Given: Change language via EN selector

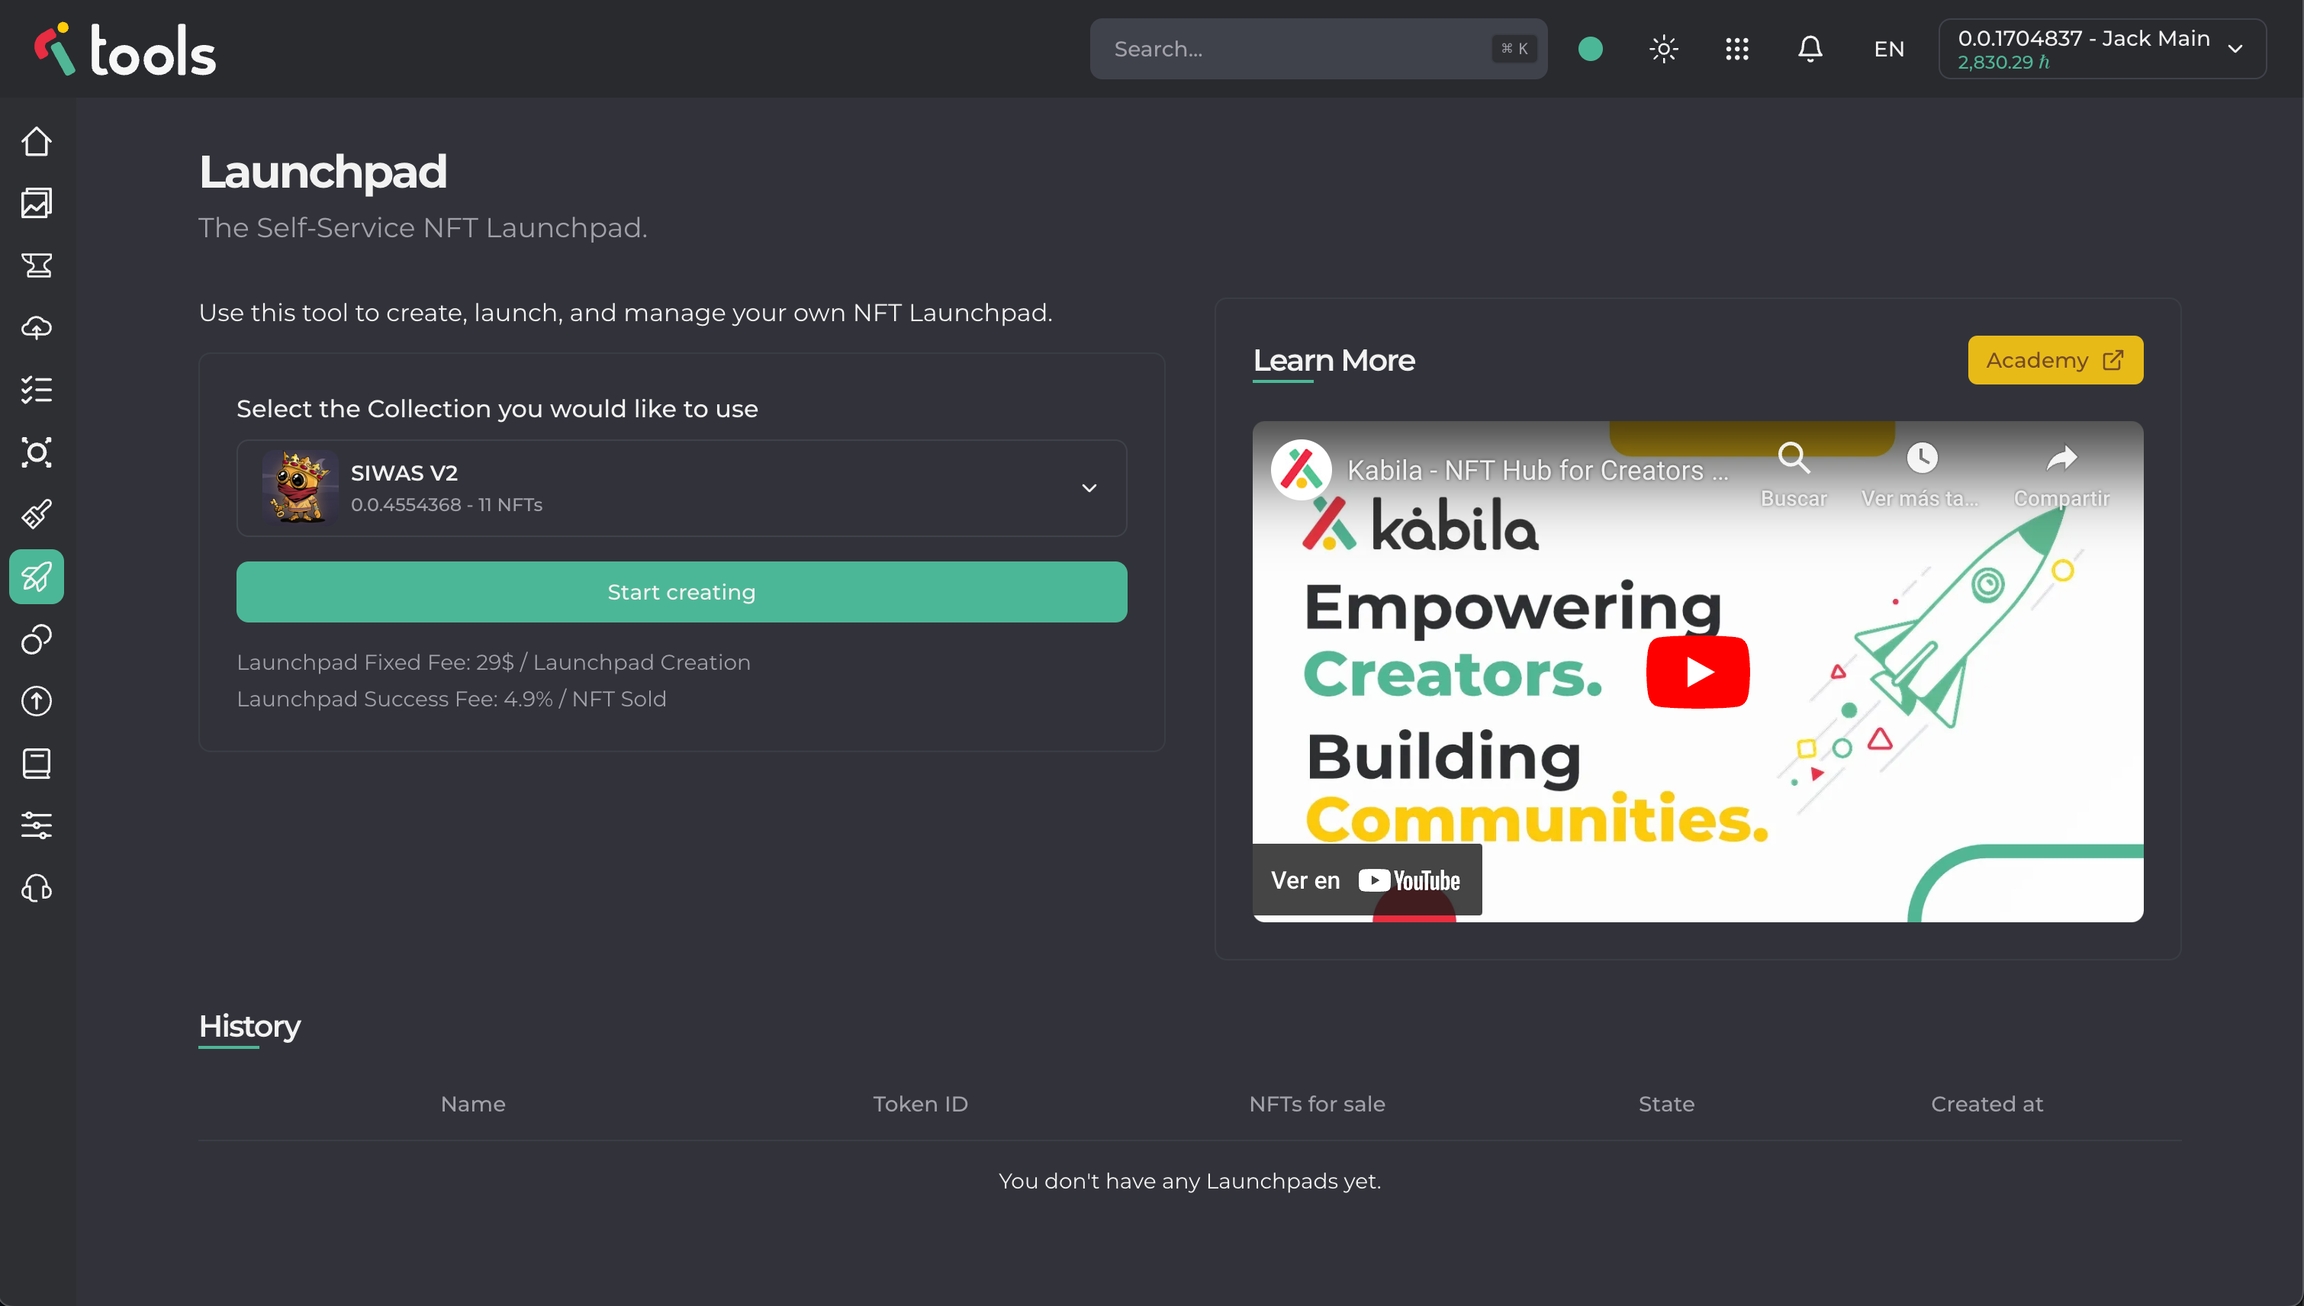Looking at the screenshot, I should coord(1888,49).
